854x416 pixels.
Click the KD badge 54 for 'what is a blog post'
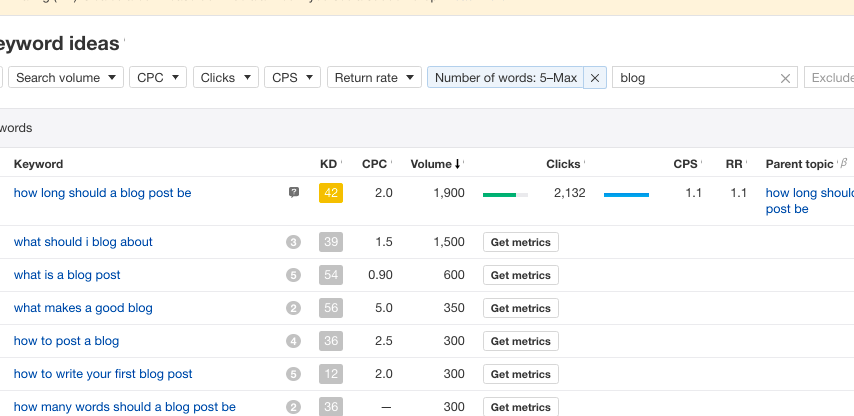(331, 275)
